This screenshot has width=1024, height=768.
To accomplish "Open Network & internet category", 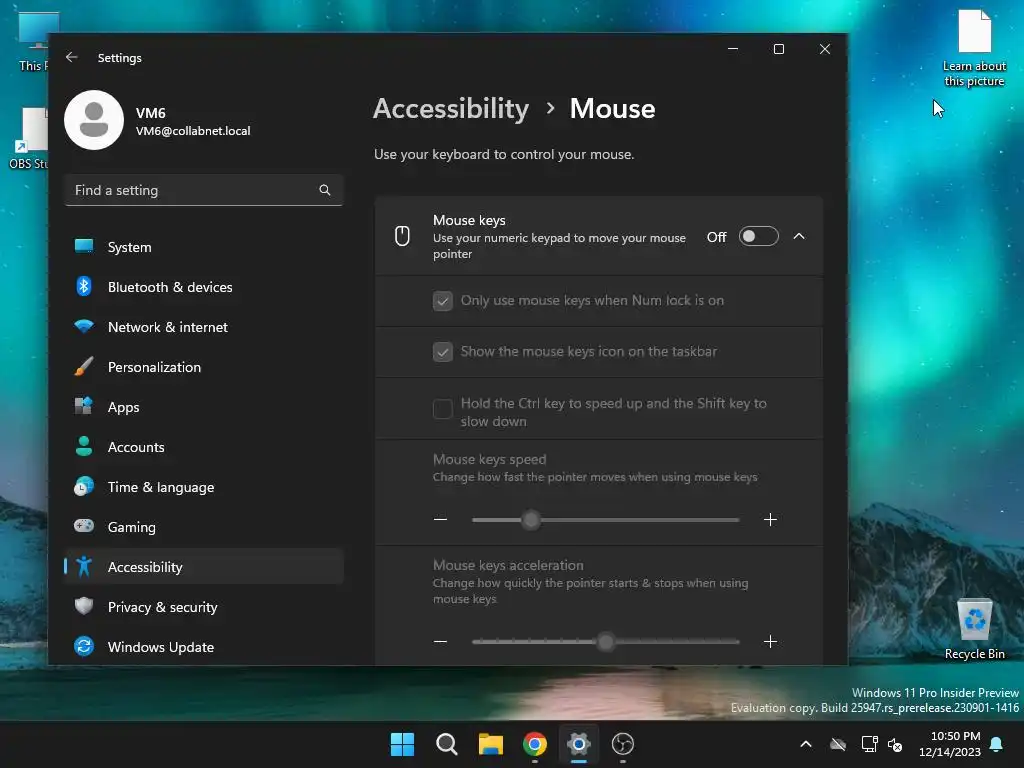I will pyautogui.click(x=204, y=327).
